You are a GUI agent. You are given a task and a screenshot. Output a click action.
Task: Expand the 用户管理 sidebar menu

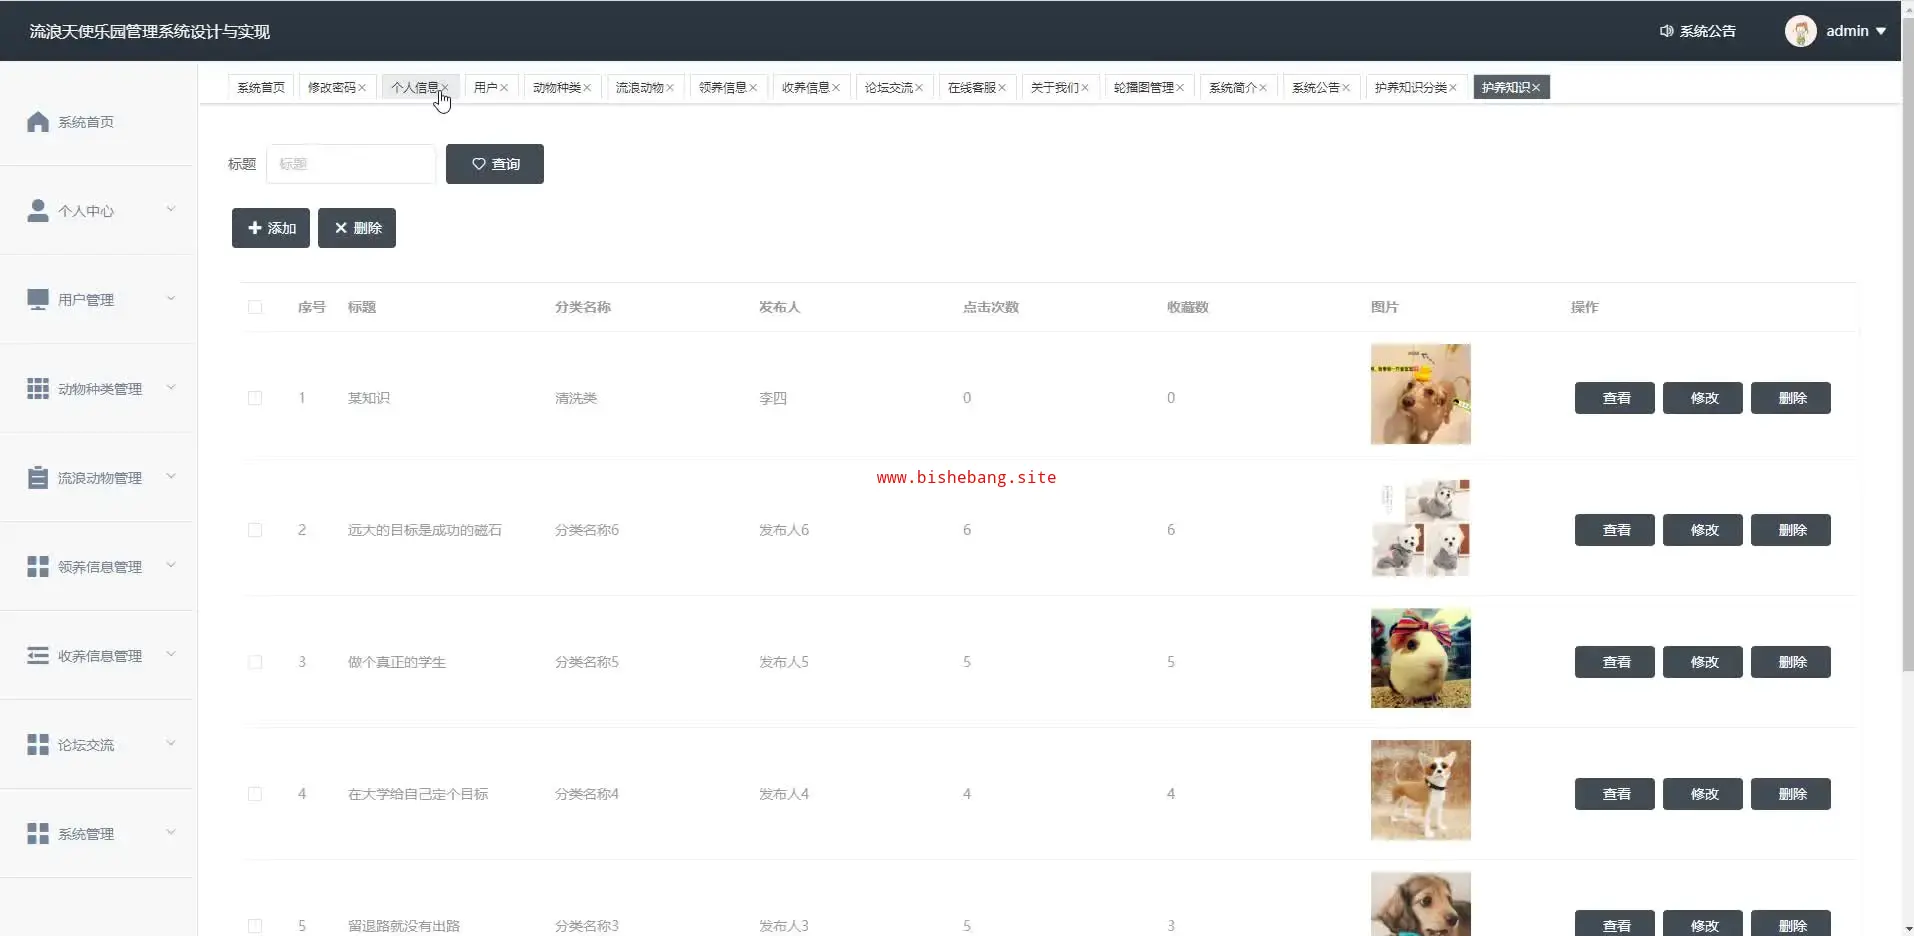coord(171,298)
